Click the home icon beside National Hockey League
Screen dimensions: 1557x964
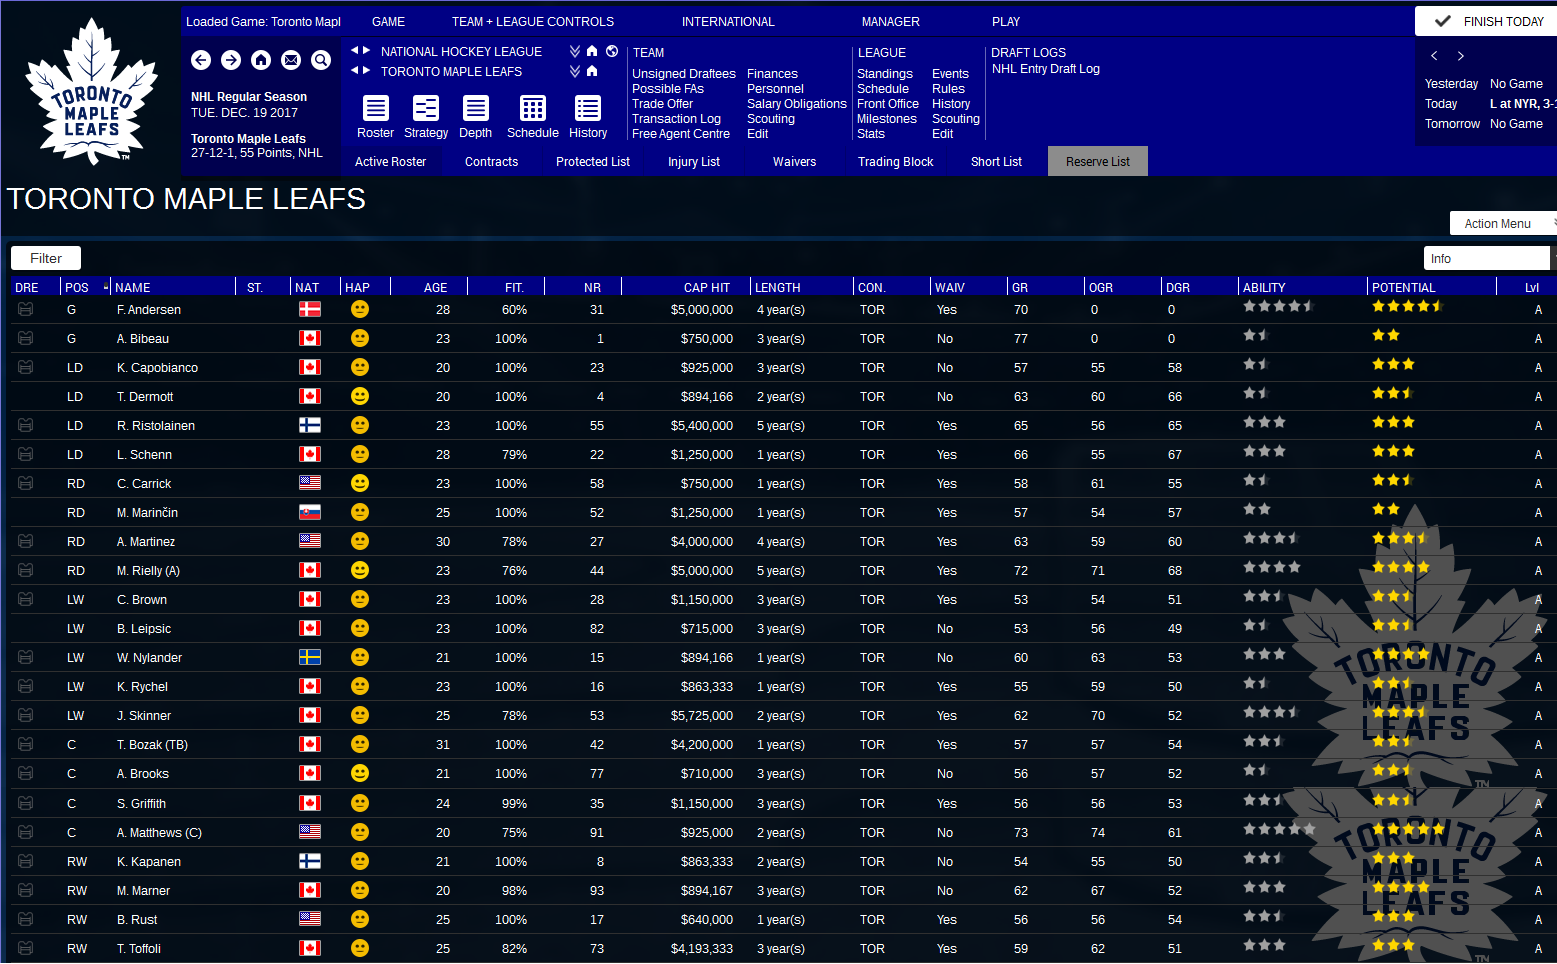point(592,51)
